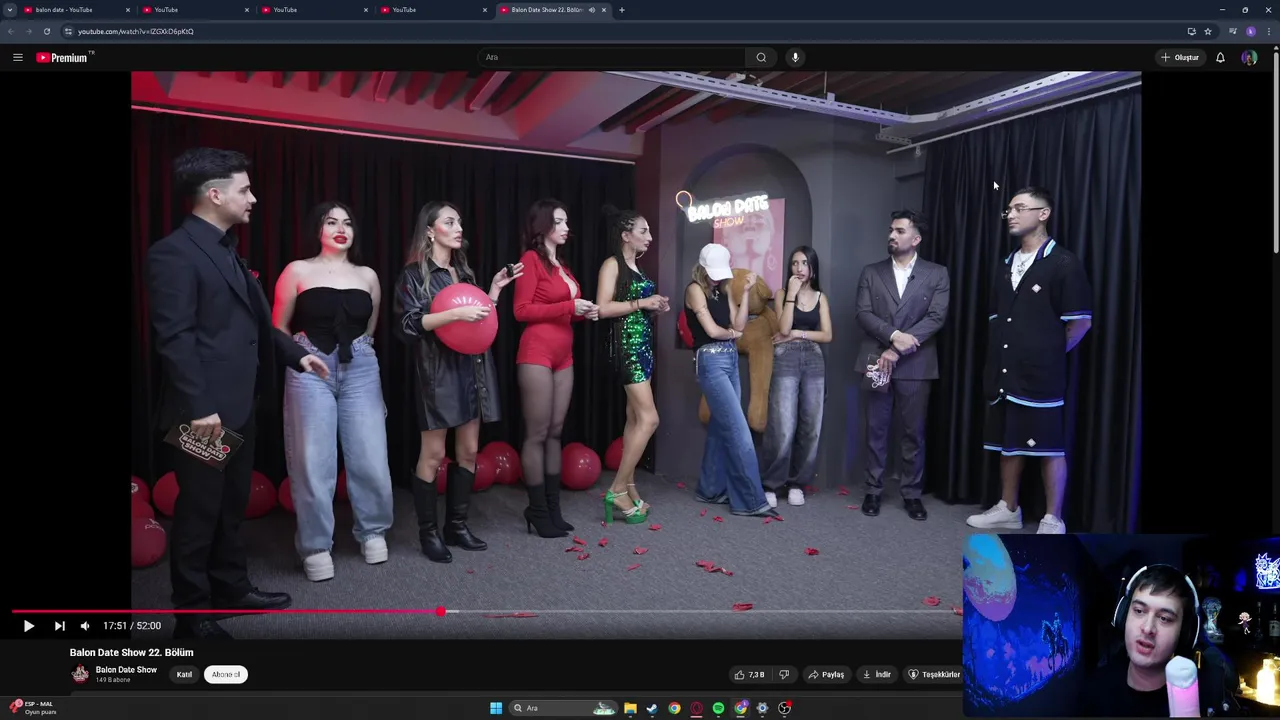Skip to the next video
This screenshot has width=1280, height=720.
click(59, 626)
